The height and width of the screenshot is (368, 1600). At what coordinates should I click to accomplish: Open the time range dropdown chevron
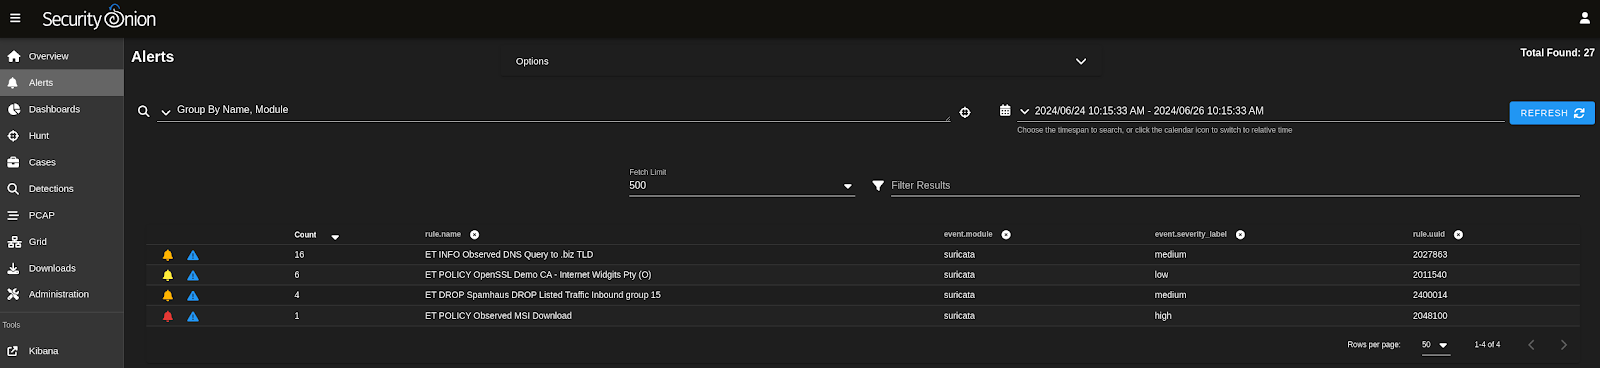click(x=1024, y=112)
